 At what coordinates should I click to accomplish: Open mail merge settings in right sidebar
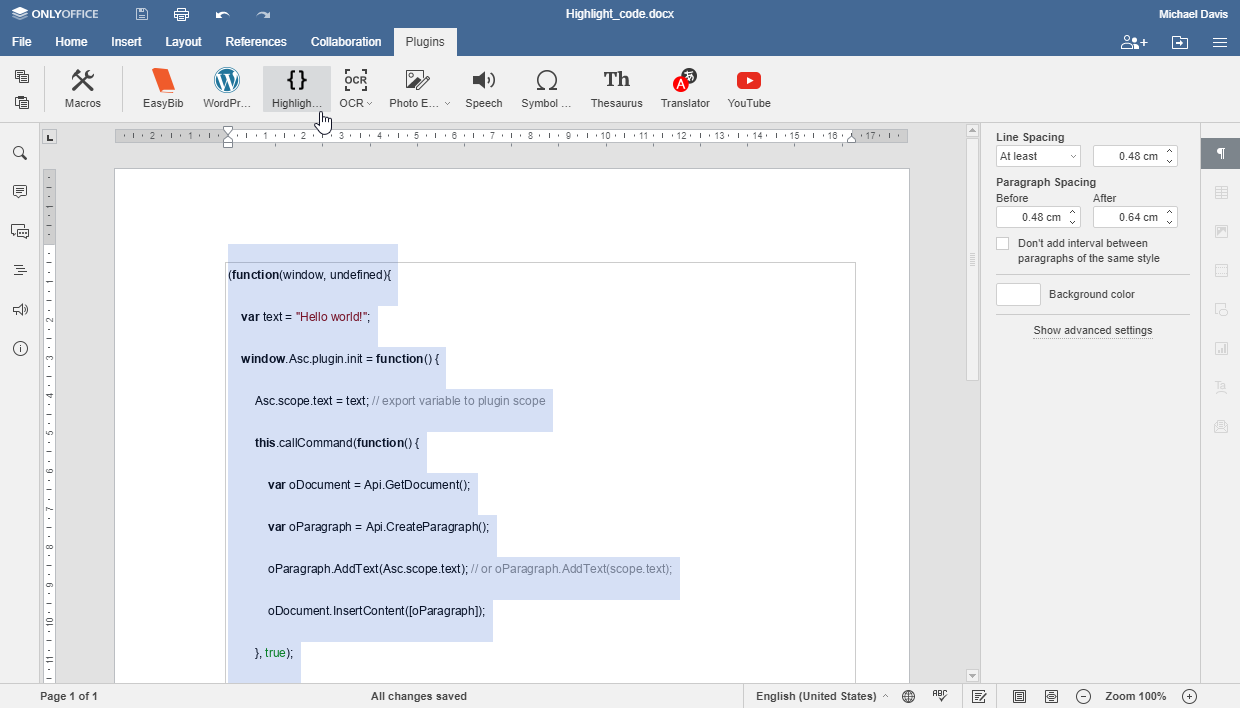(1221, 427)
